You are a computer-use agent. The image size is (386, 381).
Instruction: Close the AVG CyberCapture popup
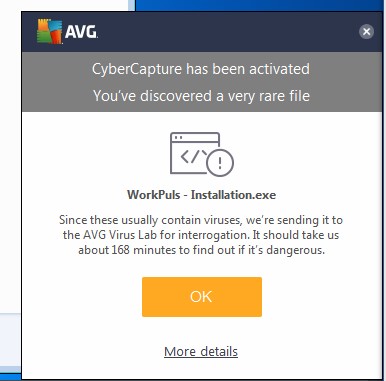point(366,32)
